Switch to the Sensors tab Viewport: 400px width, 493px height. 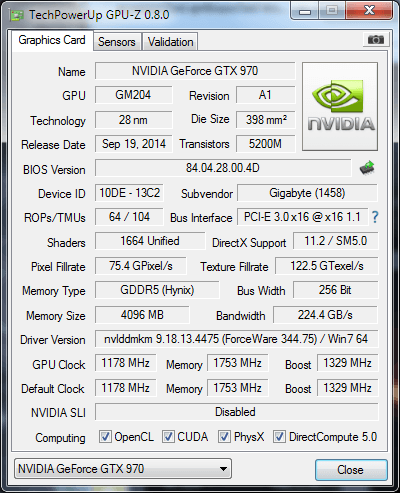pyautogui.click(x=117, y=42)
